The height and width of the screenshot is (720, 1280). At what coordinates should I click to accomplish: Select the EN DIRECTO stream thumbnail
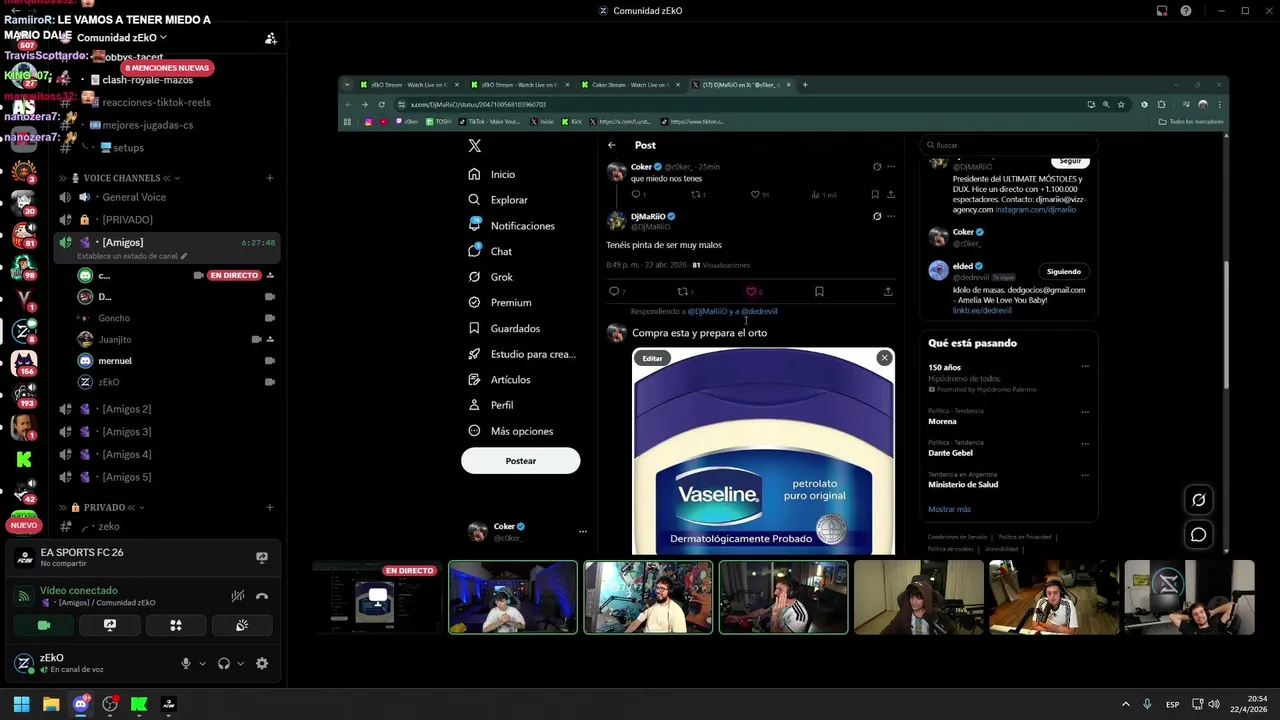point(377,597)
